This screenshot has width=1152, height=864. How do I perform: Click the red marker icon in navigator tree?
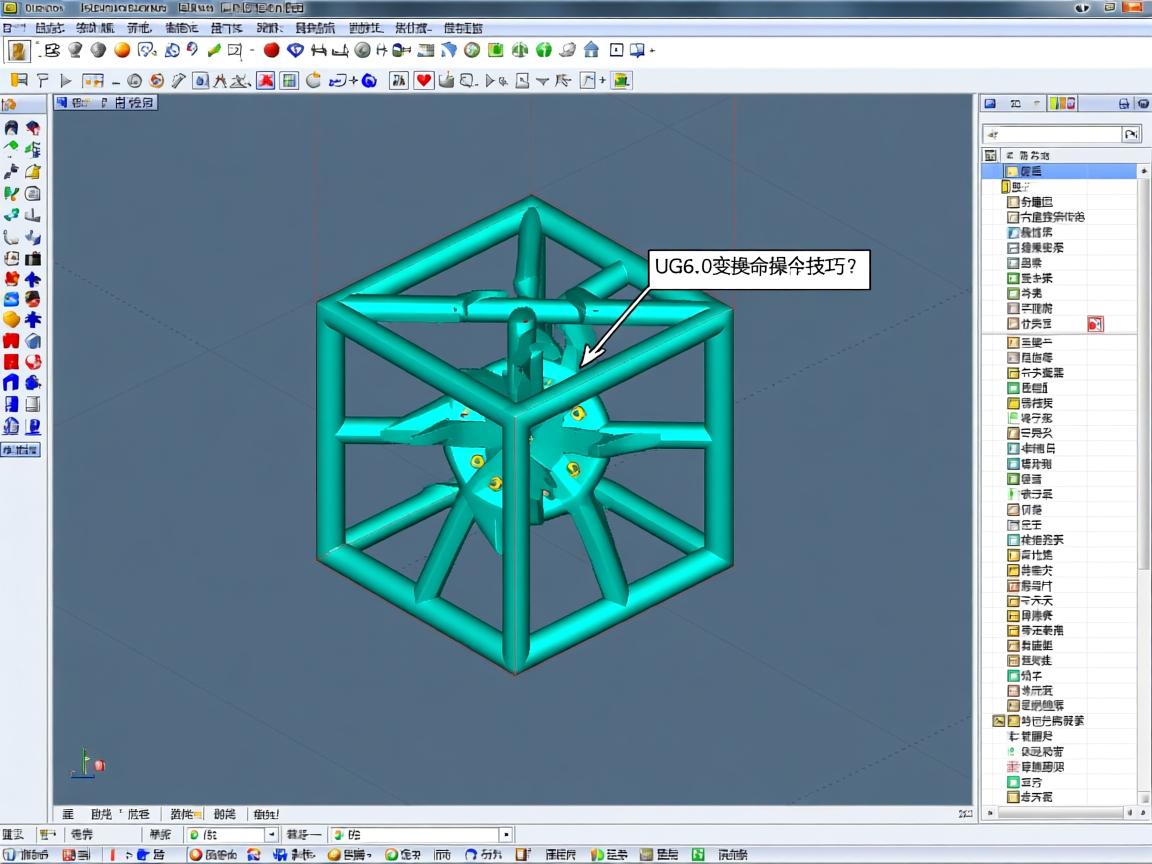[1095, 324]
